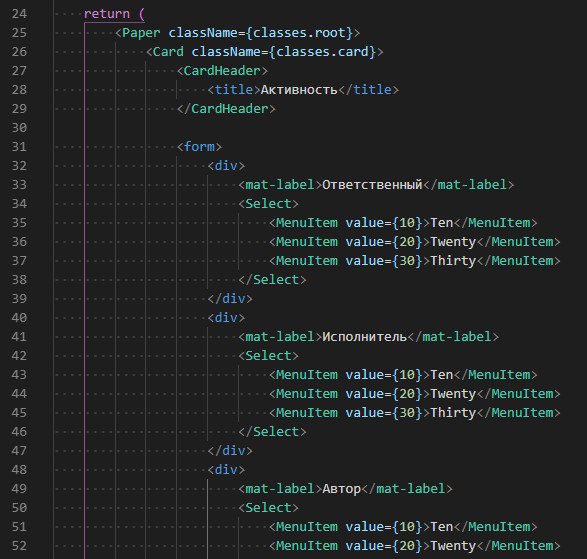This screenshot has width=587, height=559.
Task: Click opening MenuItem tag name on line 37
Action: [307, 261]
